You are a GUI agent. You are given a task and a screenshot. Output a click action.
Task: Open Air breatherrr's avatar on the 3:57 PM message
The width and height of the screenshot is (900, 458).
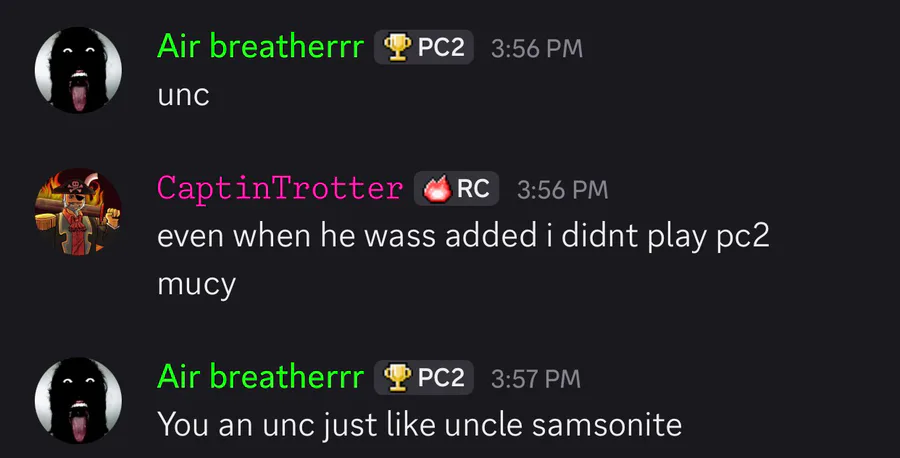point(78,401)
